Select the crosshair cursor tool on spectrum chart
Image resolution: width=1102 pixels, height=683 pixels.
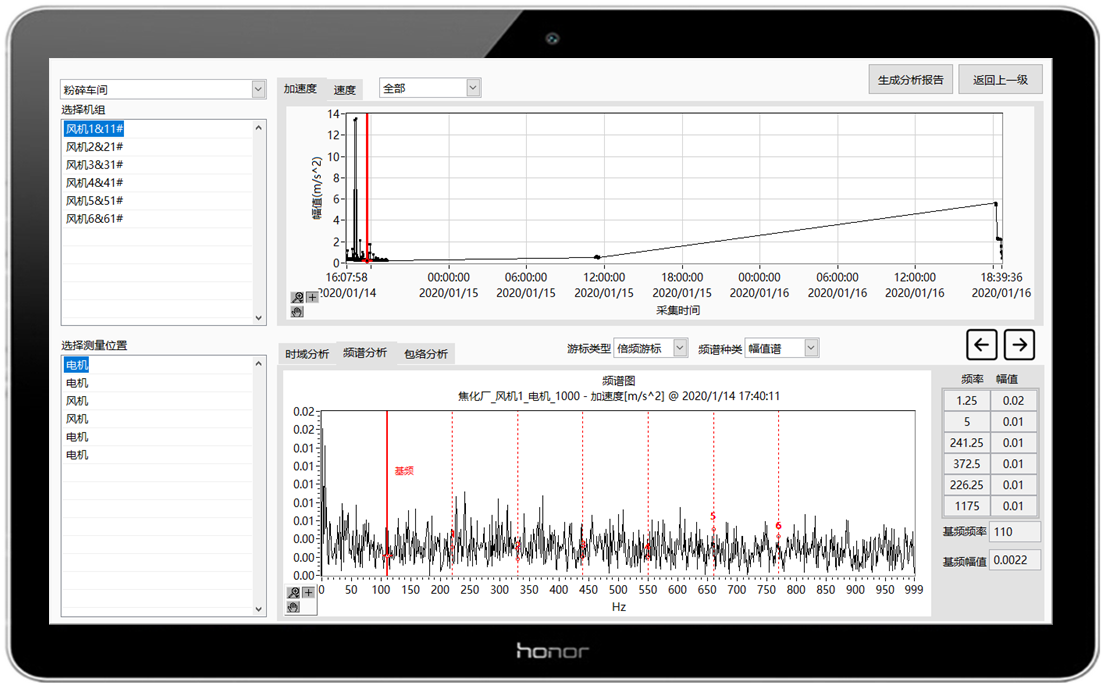(x=308, y=593)
